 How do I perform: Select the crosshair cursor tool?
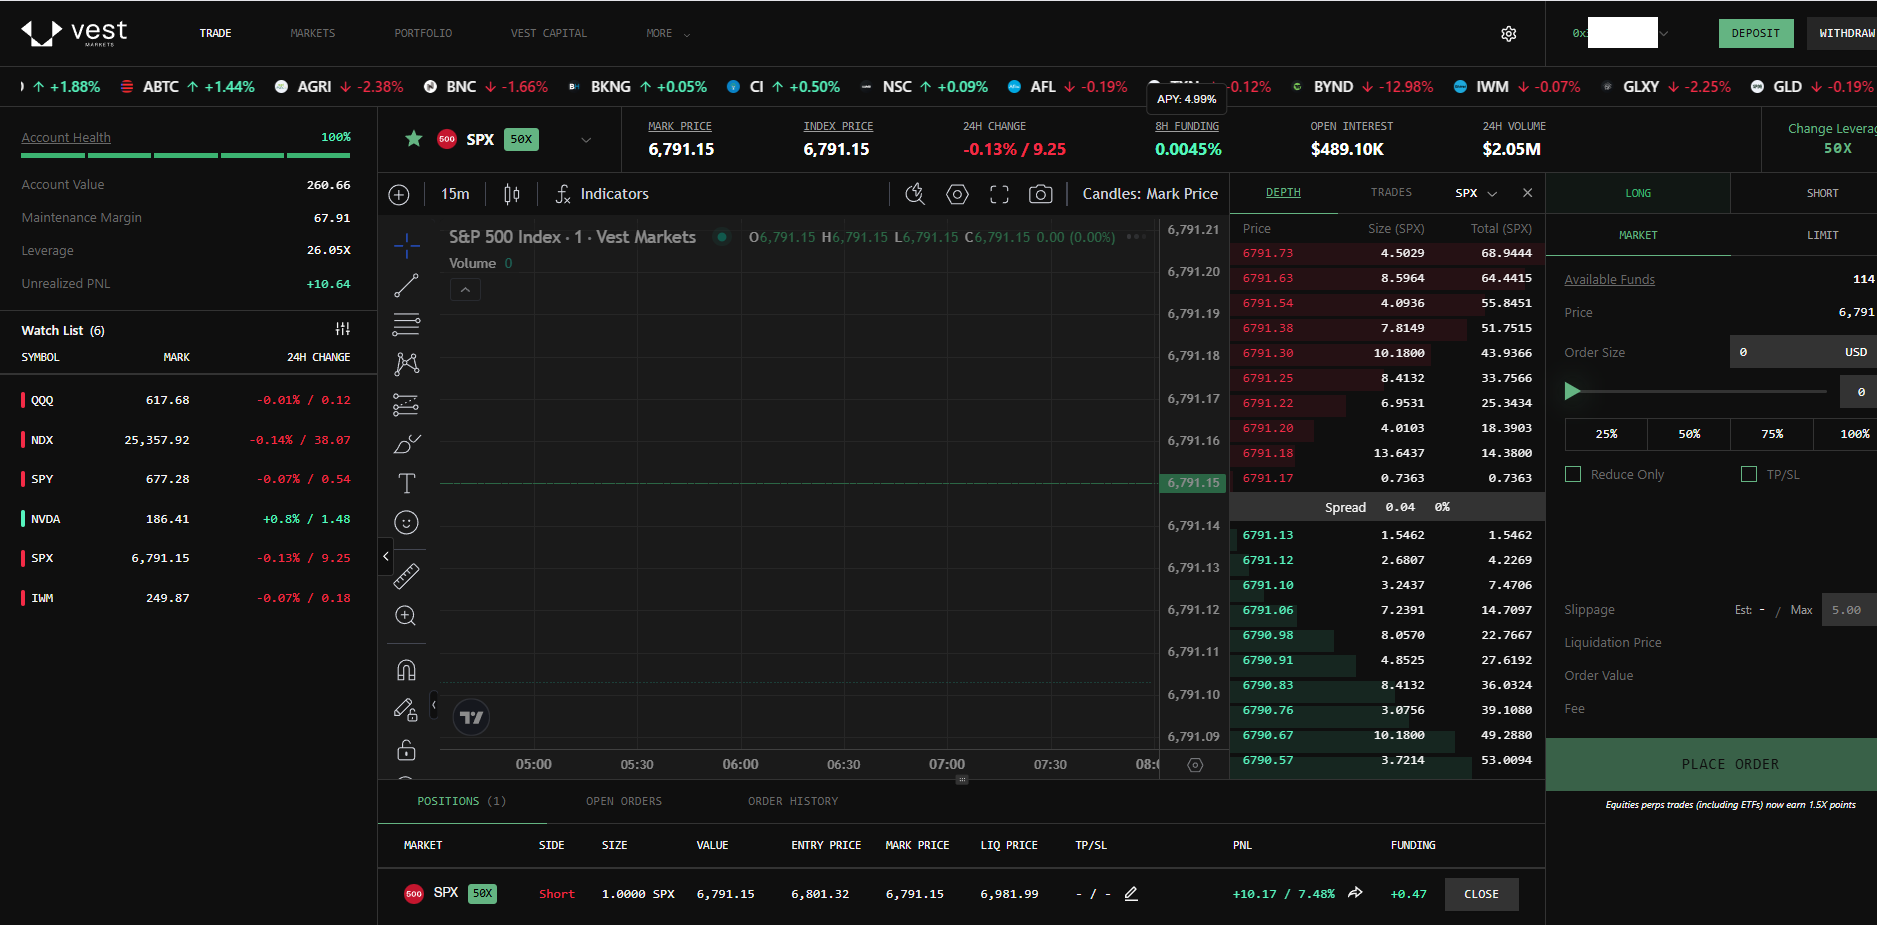406,245
